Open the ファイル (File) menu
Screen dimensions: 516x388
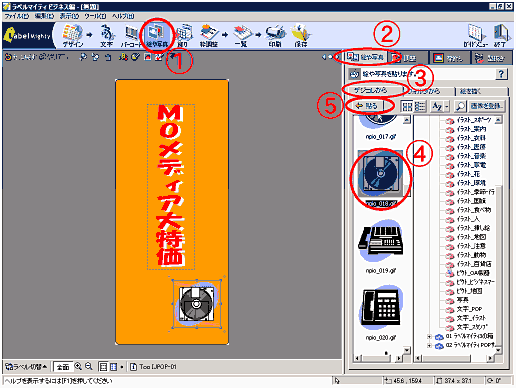[x=16, y=16]
